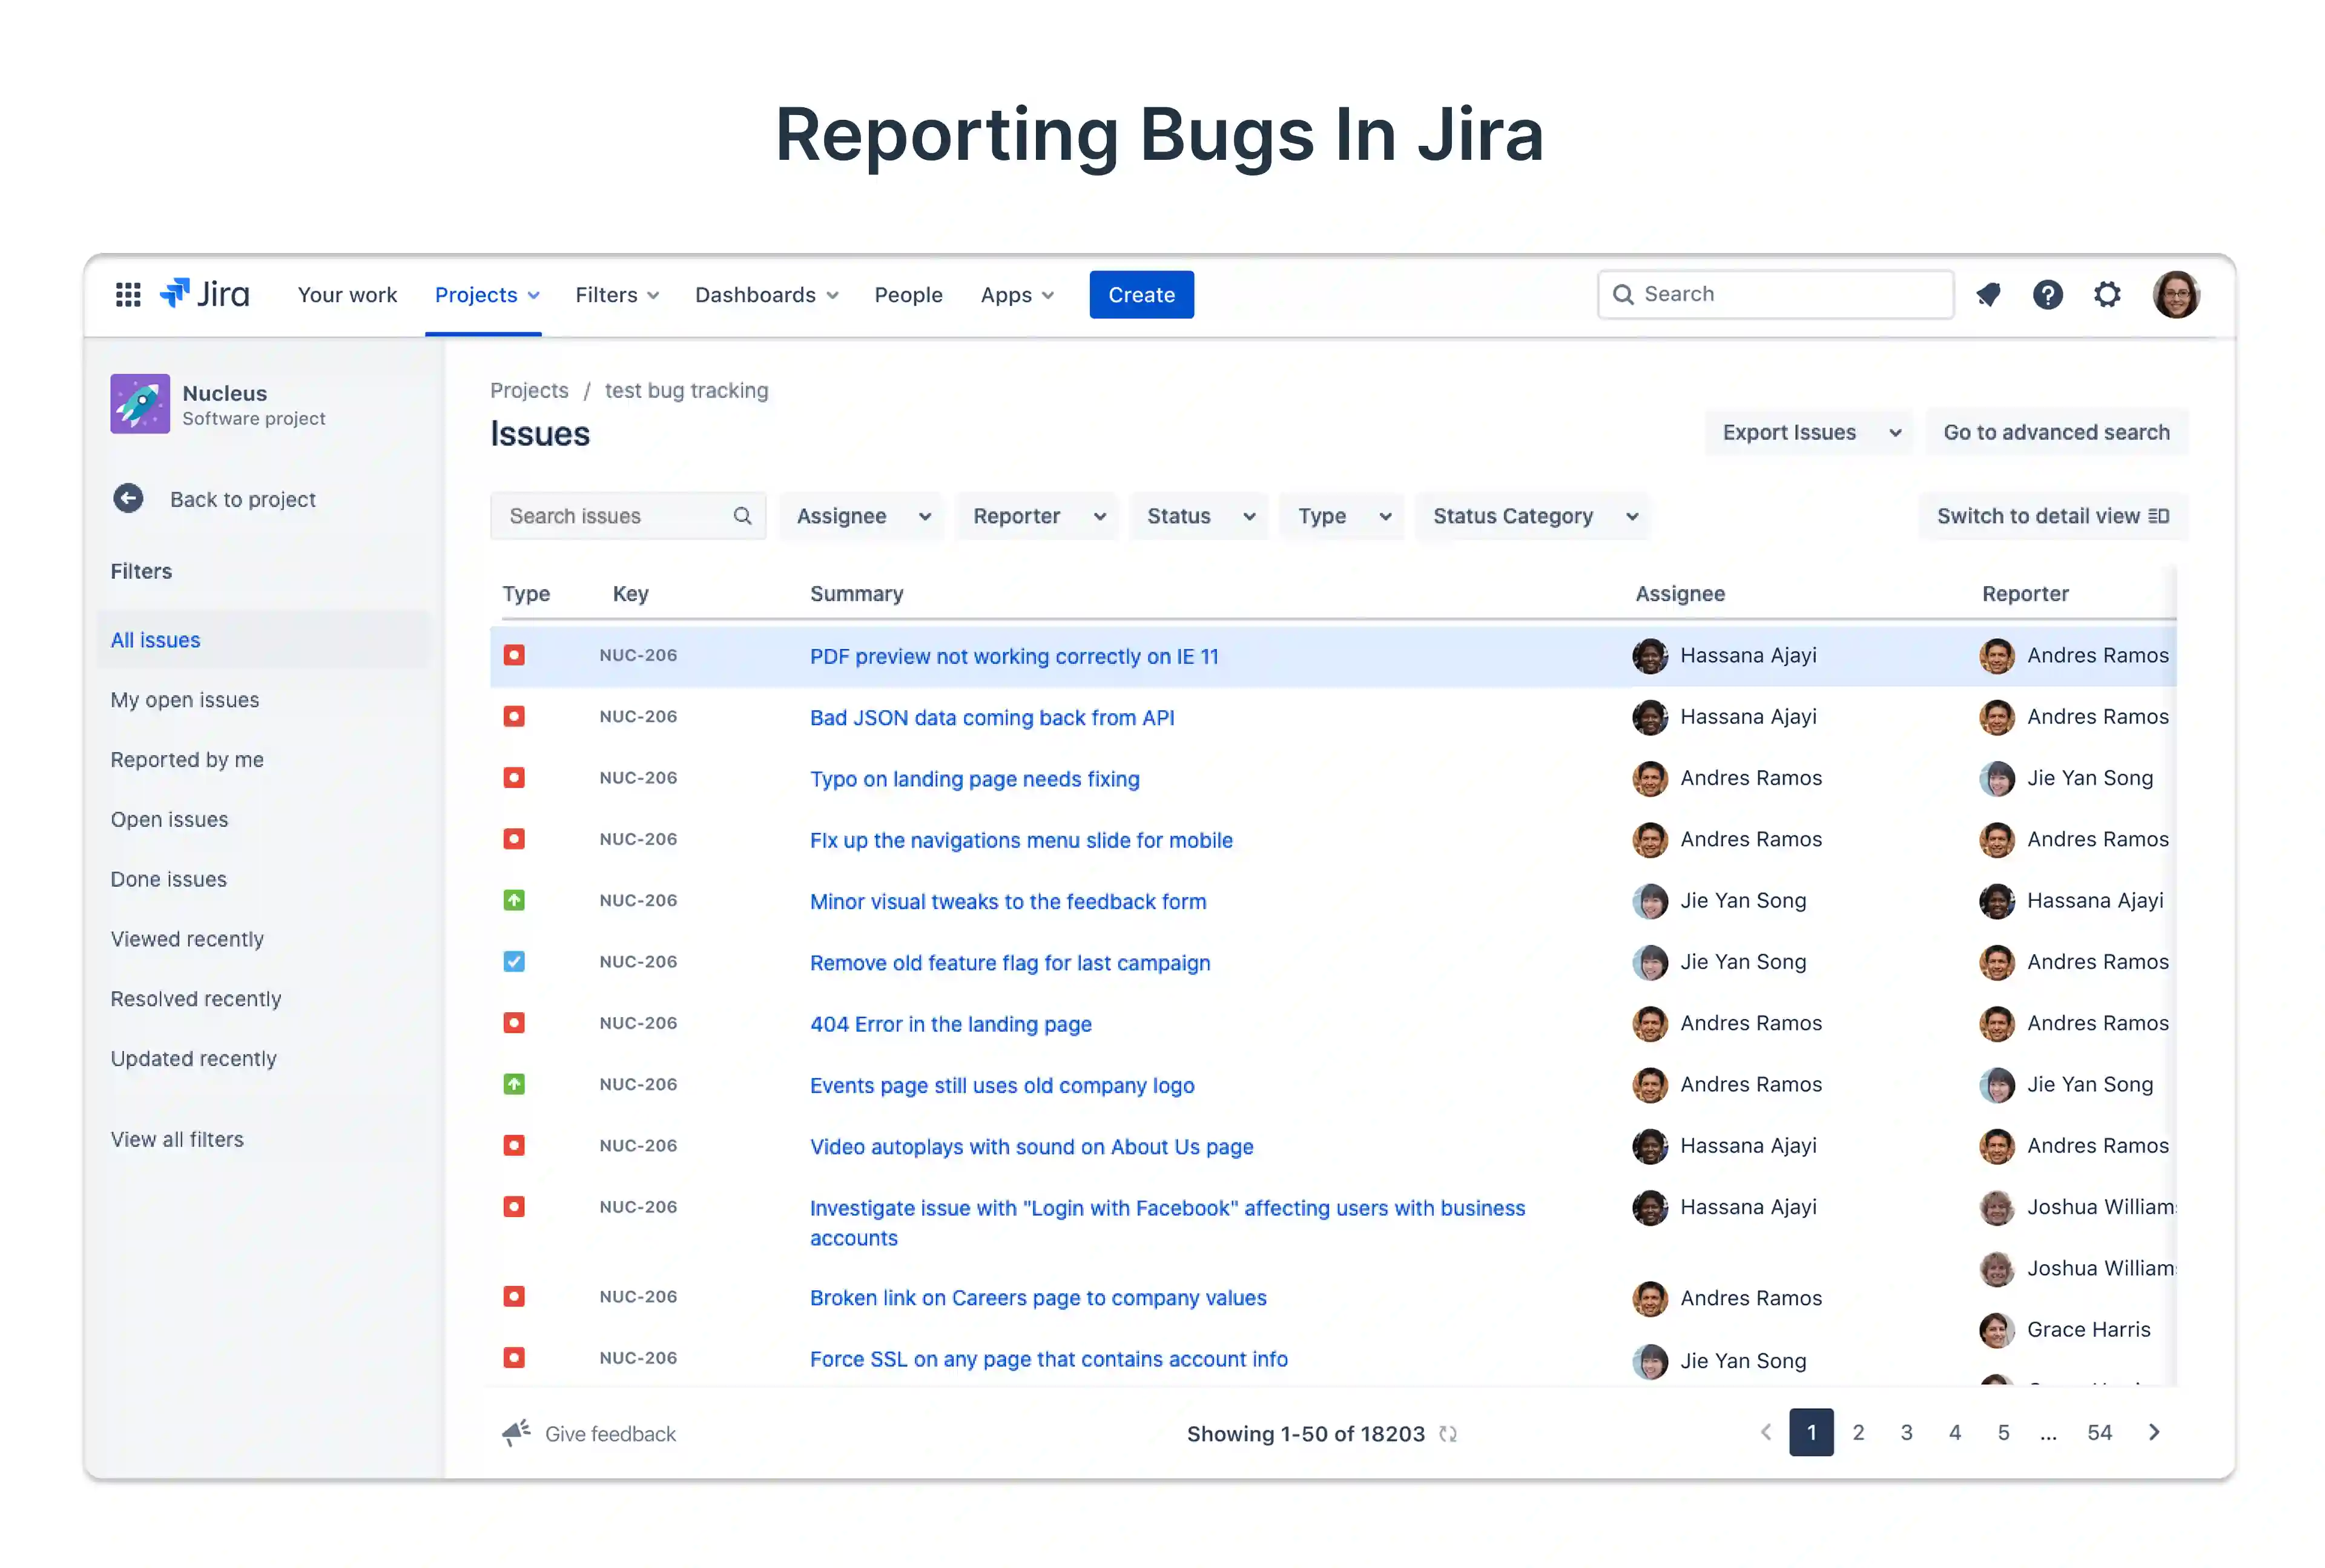
Task: Click the Back to project arrow icon
Action: [x=128, y=498]
